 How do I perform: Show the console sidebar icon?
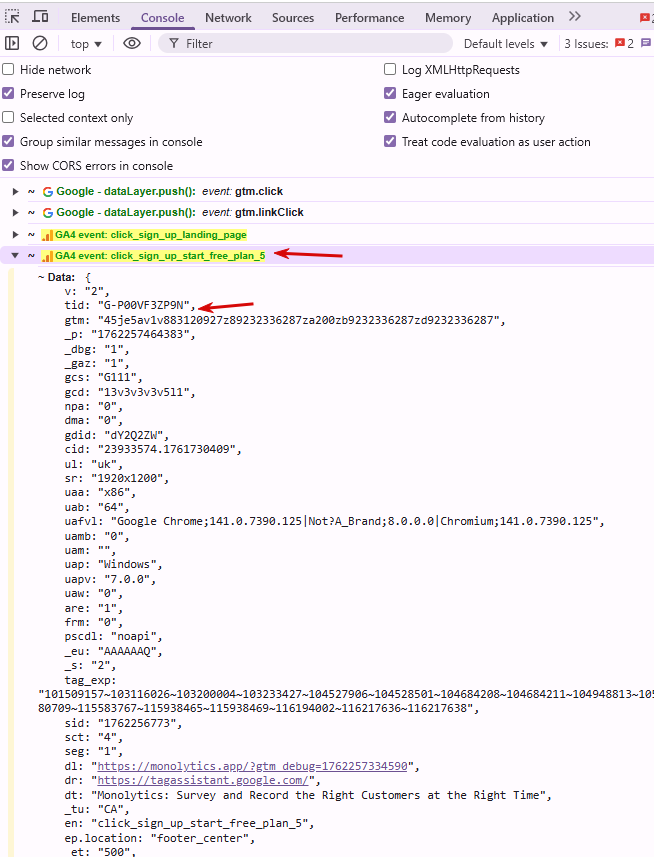click(12, 43)
